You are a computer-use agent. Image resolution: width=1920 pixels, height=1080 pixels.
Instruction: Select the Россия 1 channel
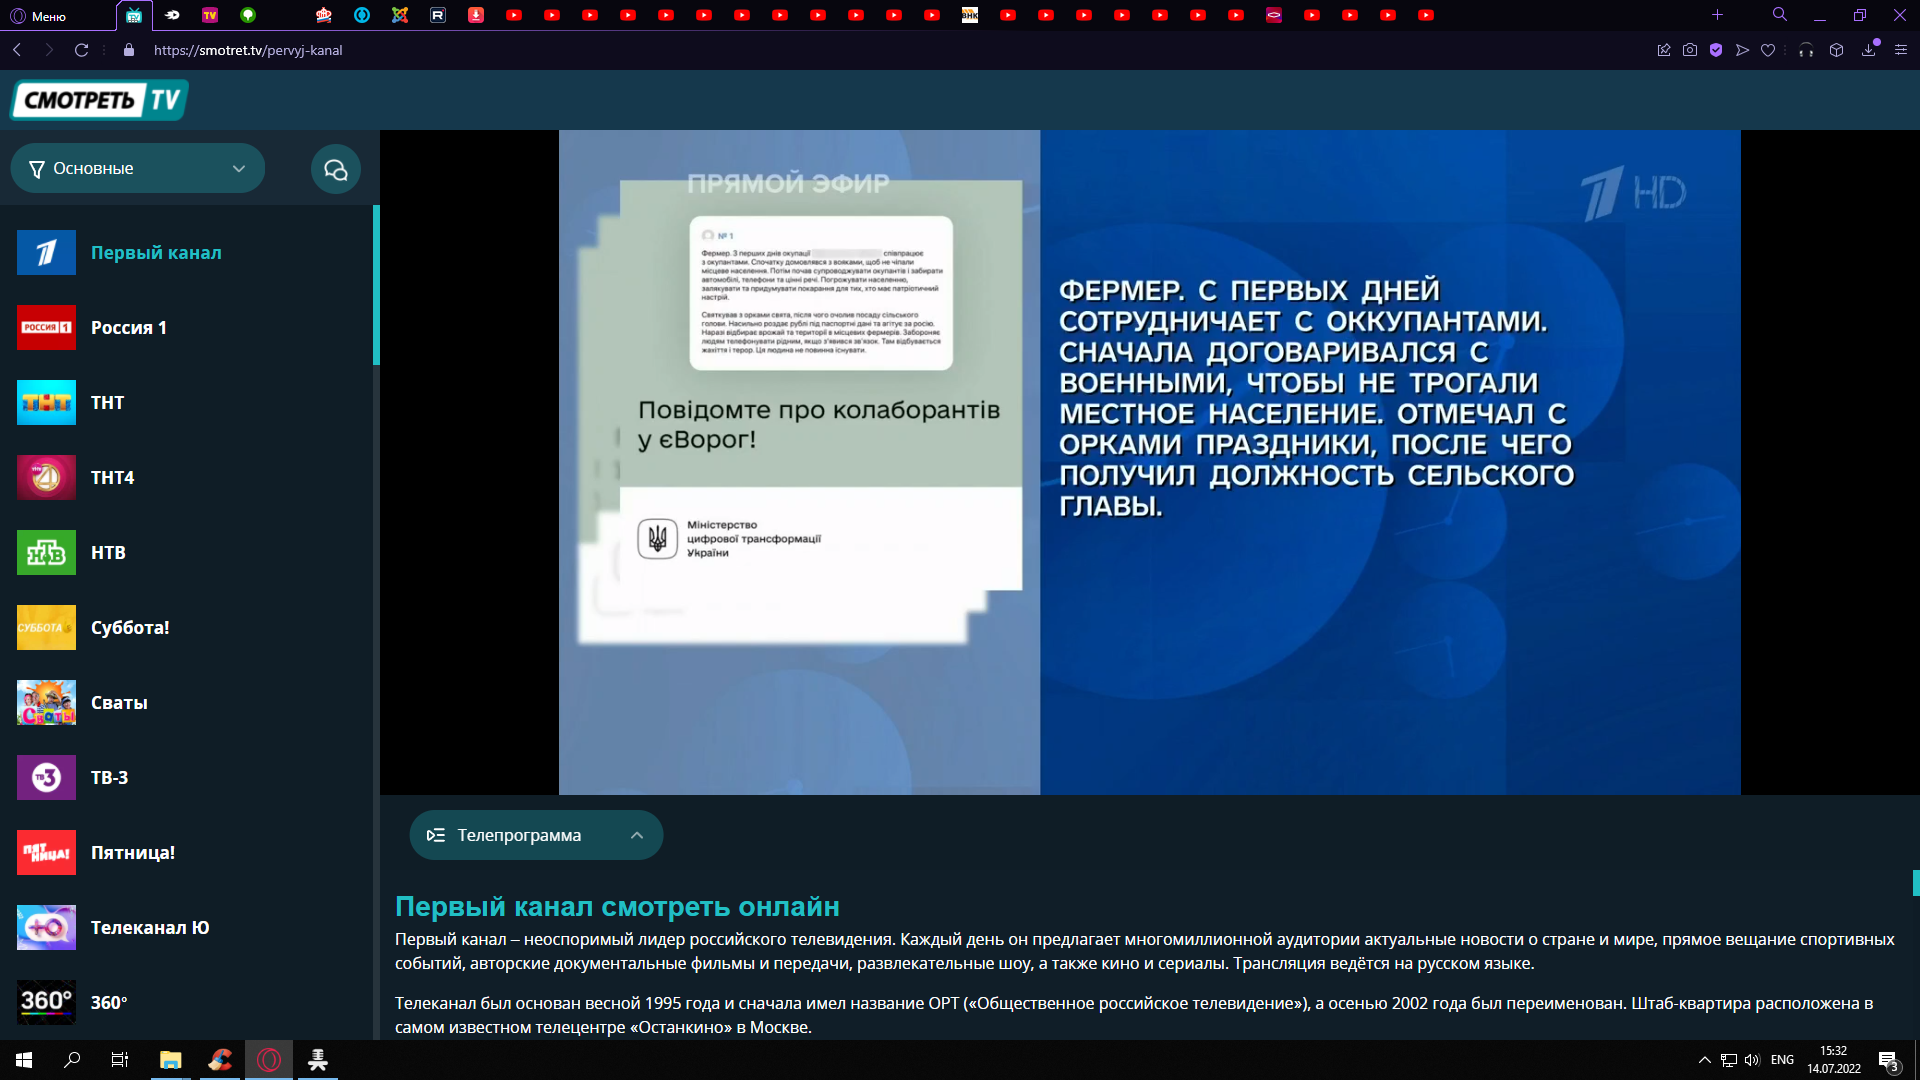click(x=128, y=328)
